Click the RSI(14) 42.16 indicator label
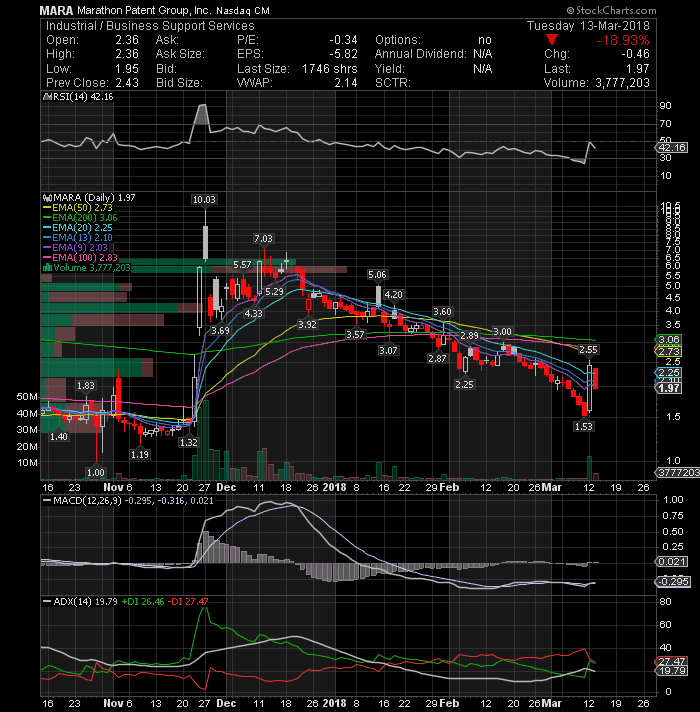This screenshot has width=700, height=712. [x=82, y=97]
